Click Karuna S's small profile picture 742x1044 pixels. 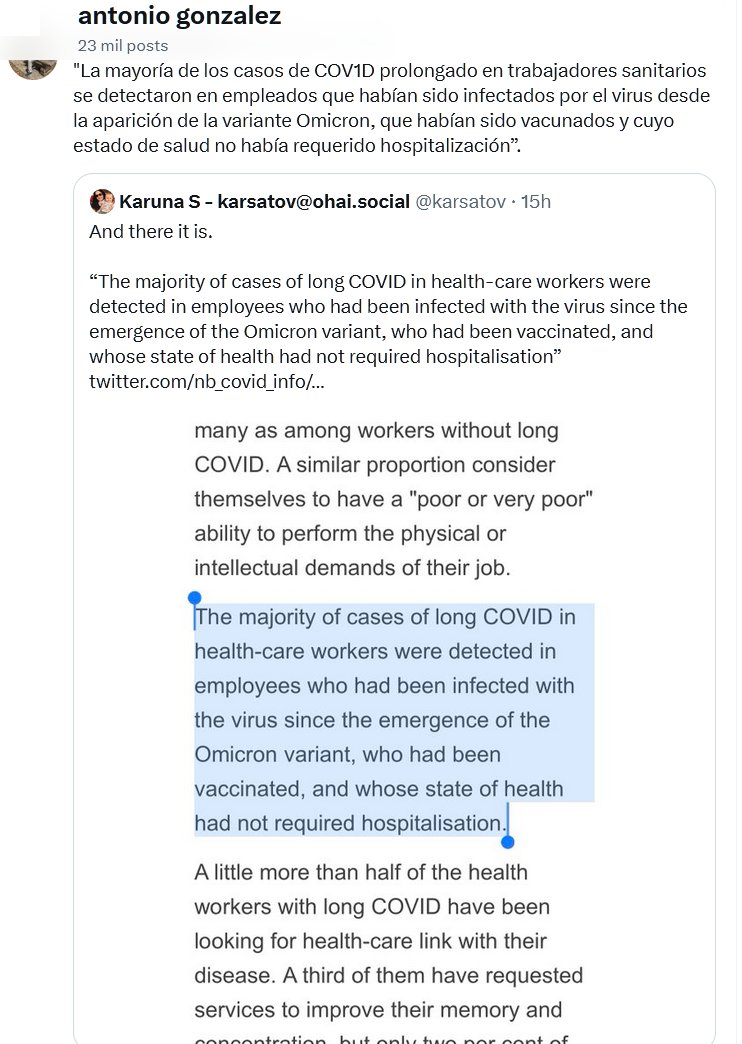[102, 201]
